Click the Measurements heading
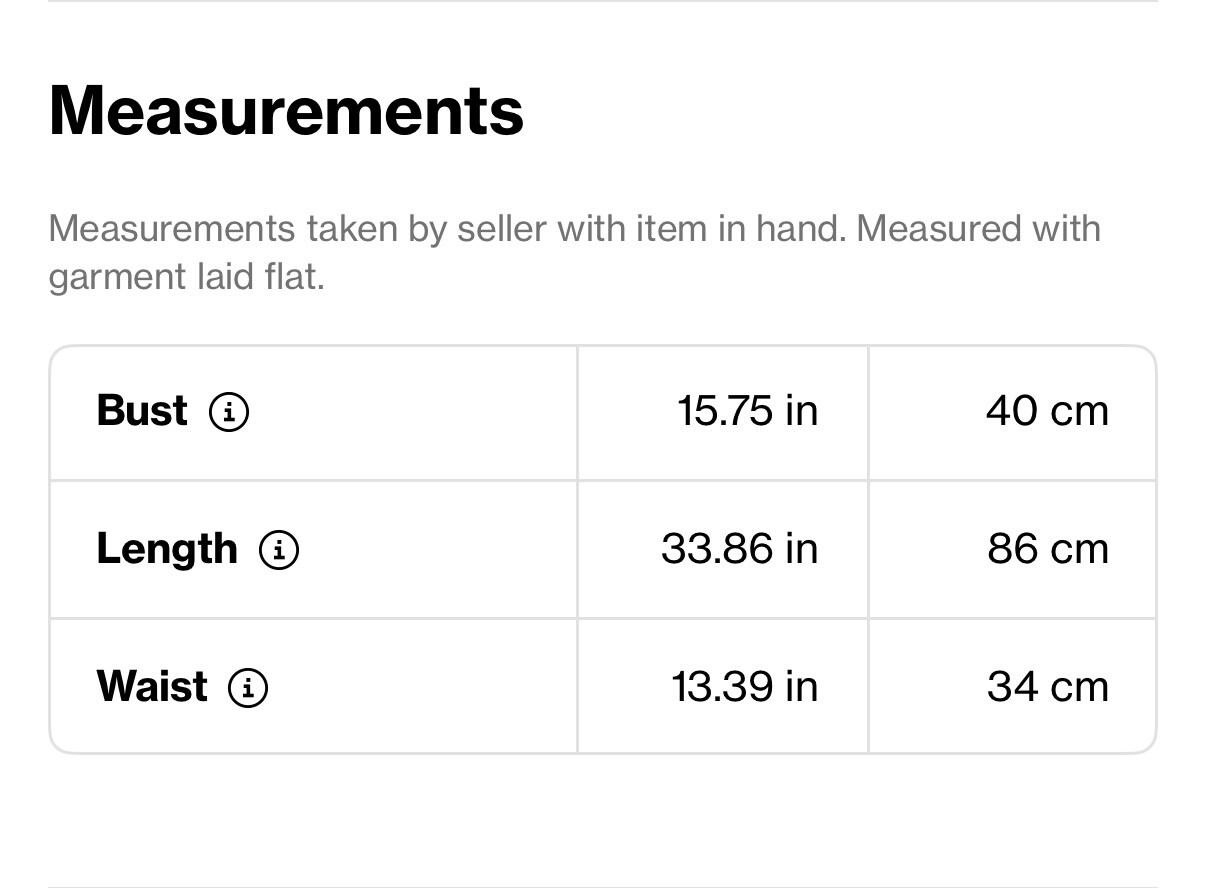This screenshot has height=888, width=1206. click(286, 110)
